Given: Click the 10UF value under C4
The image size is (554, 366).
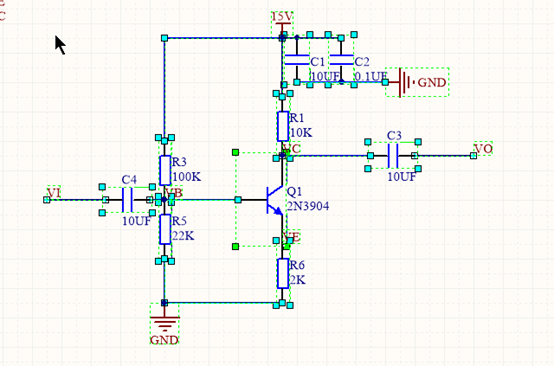Looking at the screenshot, I should click(x=136, y=221).
